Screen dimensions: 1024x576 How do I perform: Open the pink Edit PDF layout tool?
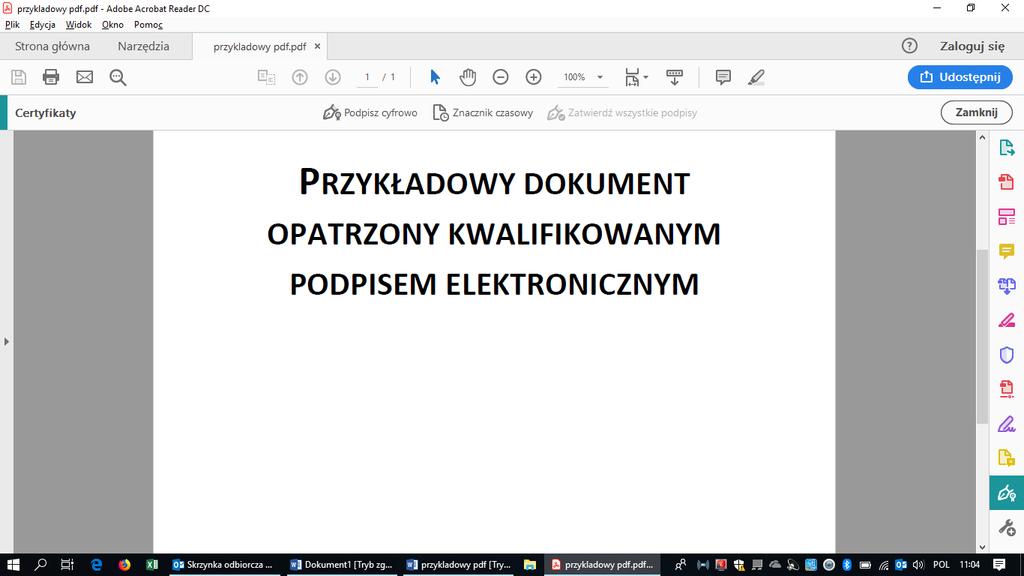point(1006,217)
